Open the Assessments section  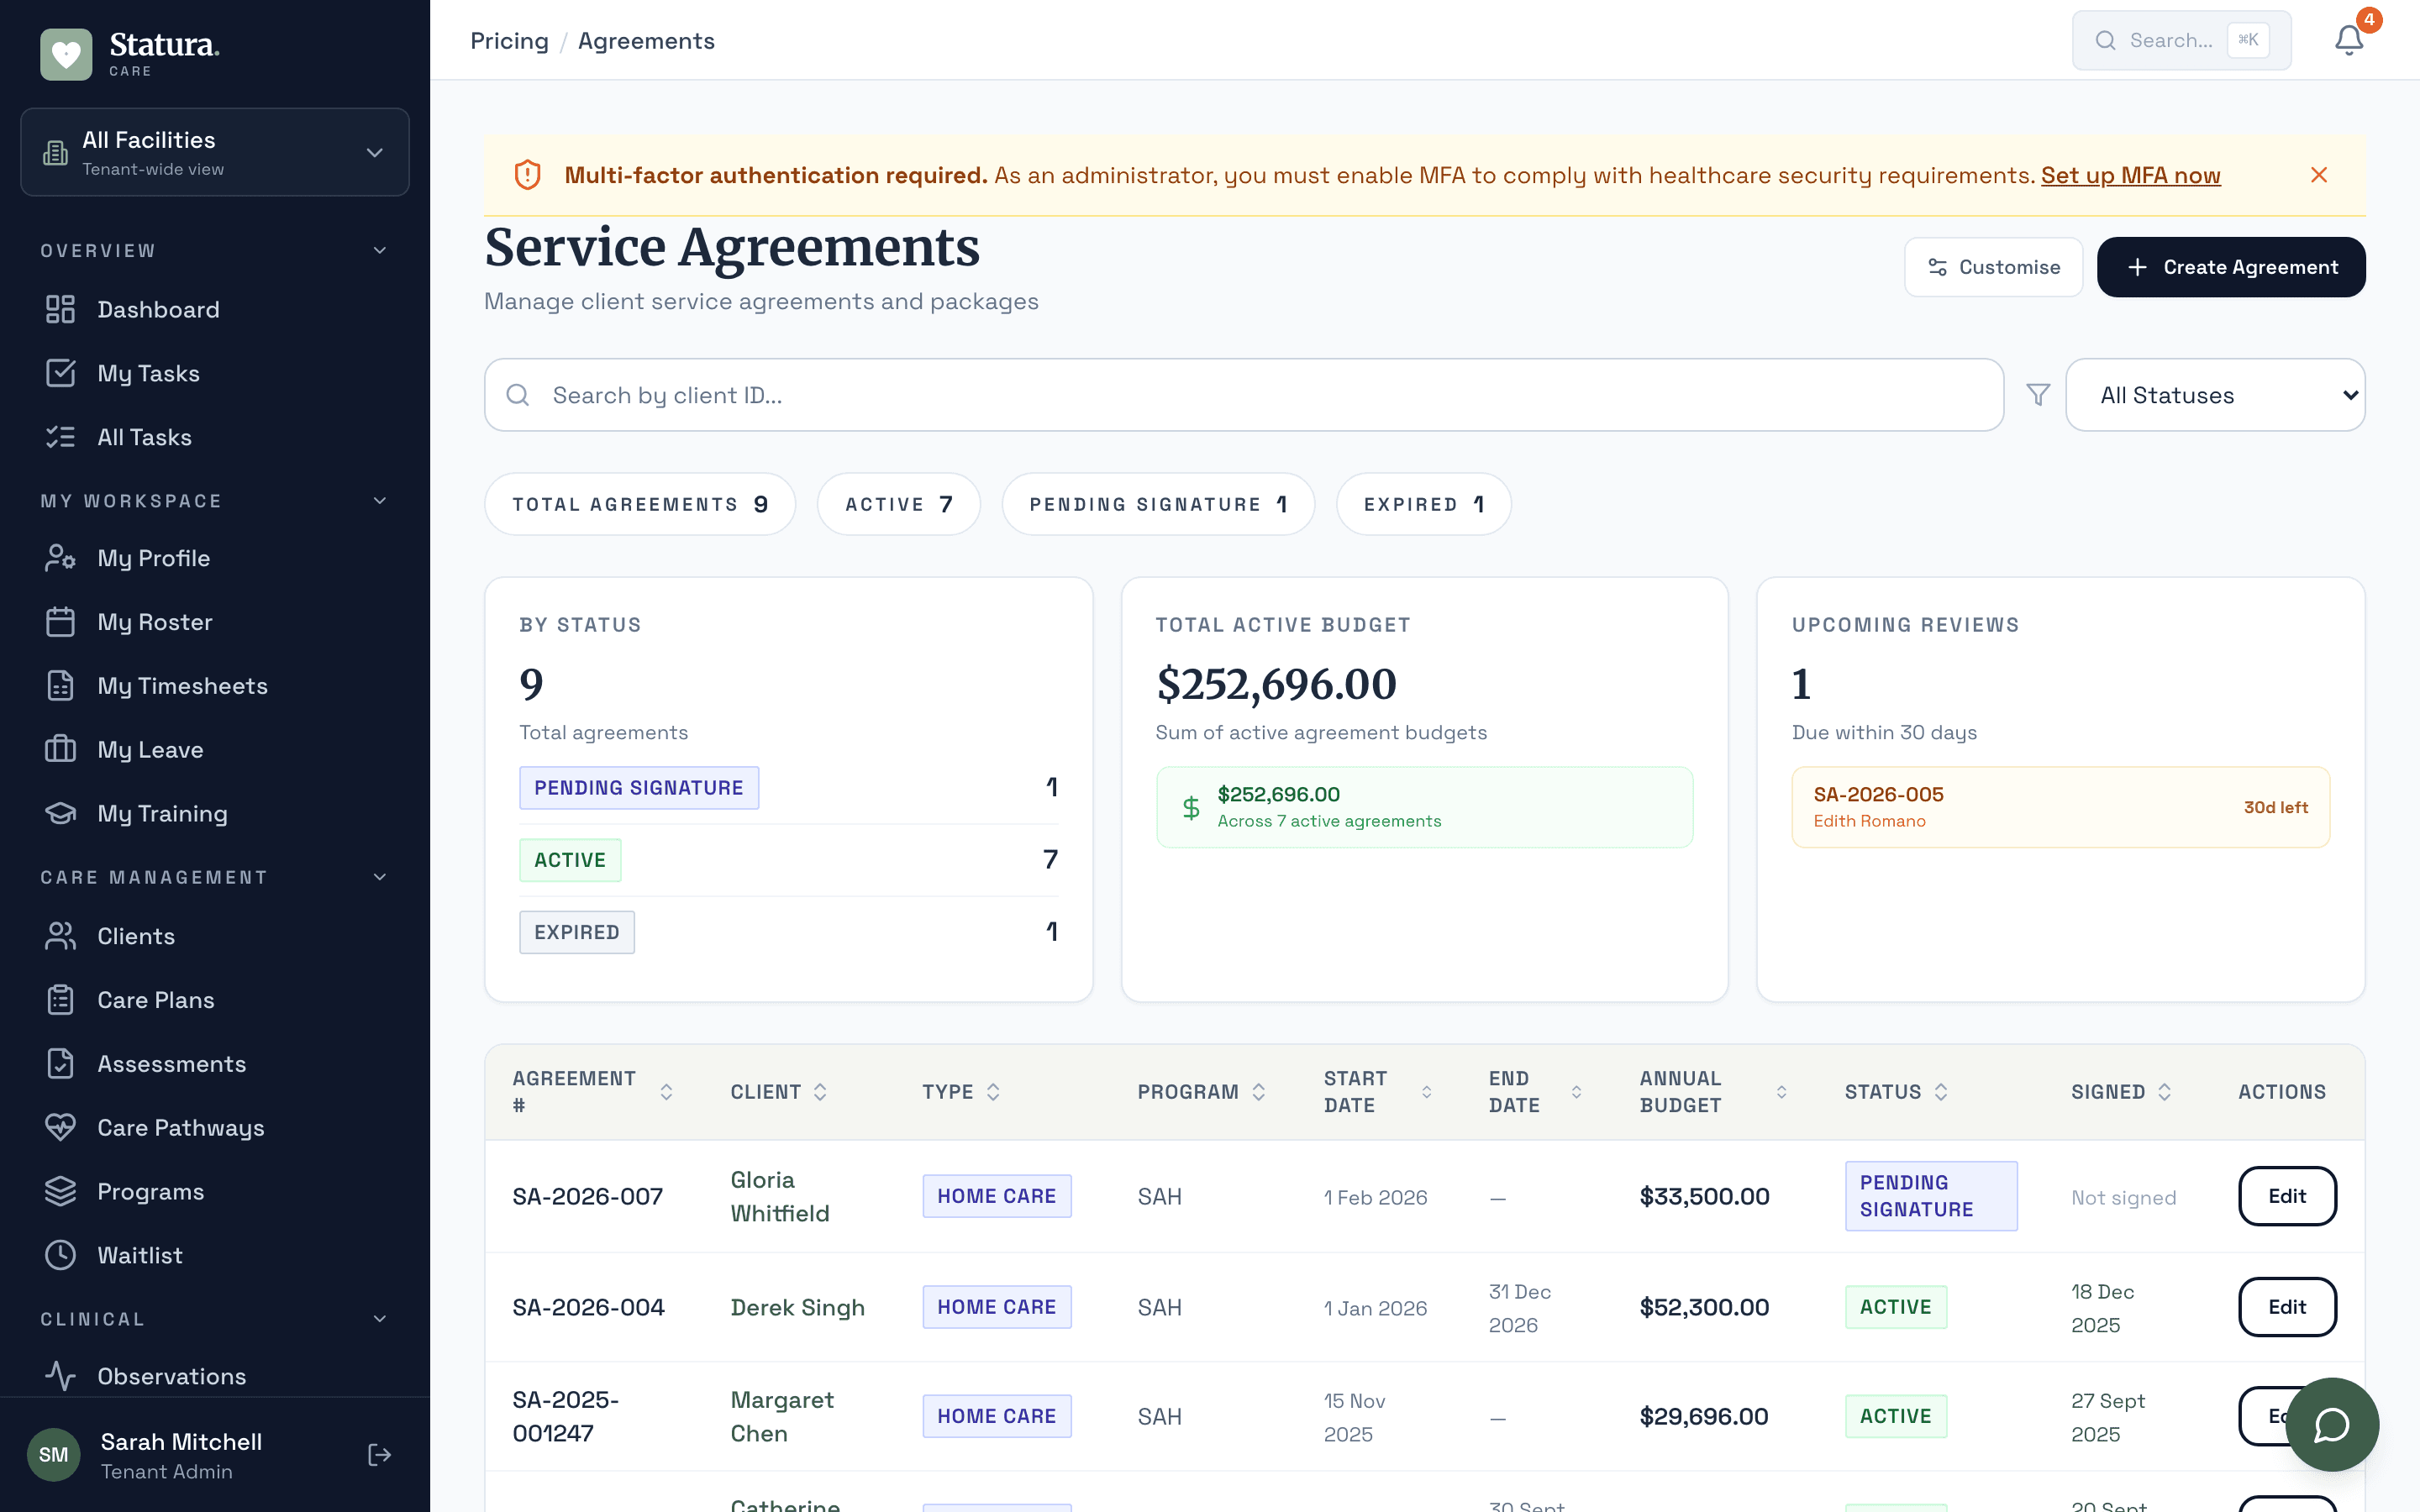pyautogui.click(x=171, y=1063)
